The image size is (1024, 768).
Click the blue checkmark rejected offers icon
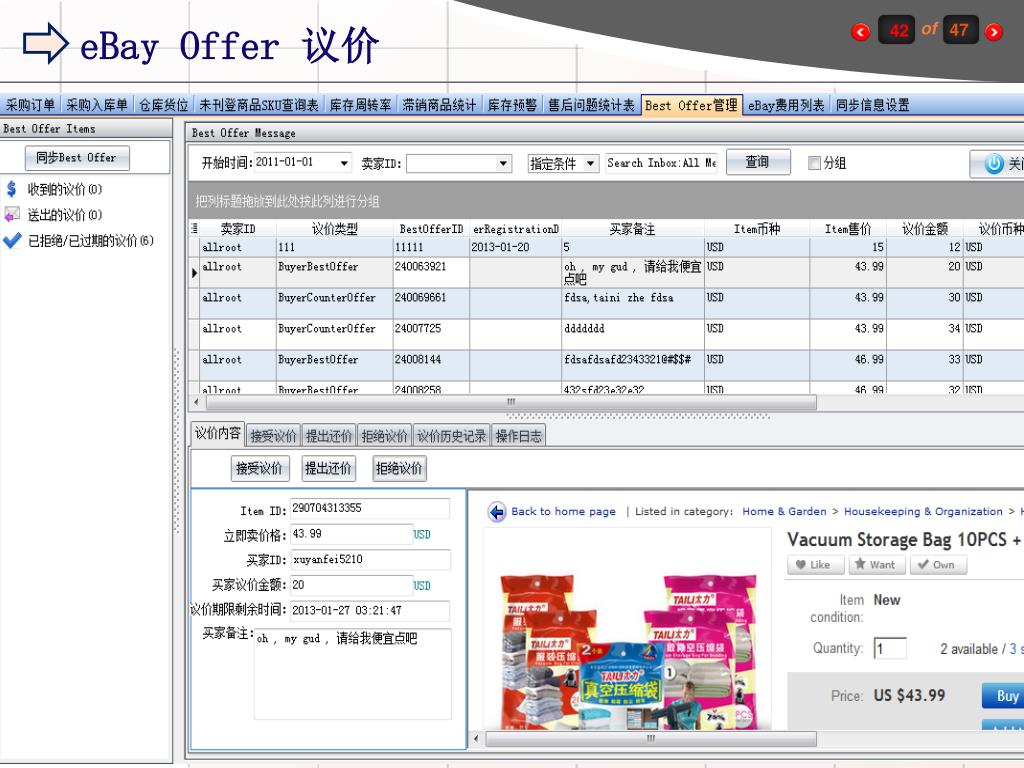click(12, 240)
